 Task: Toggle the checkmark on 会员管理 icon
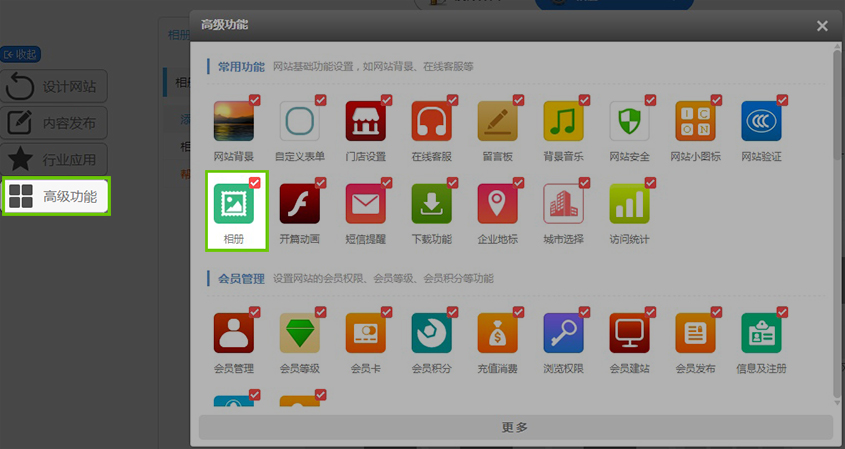click(x=254, y=312)
